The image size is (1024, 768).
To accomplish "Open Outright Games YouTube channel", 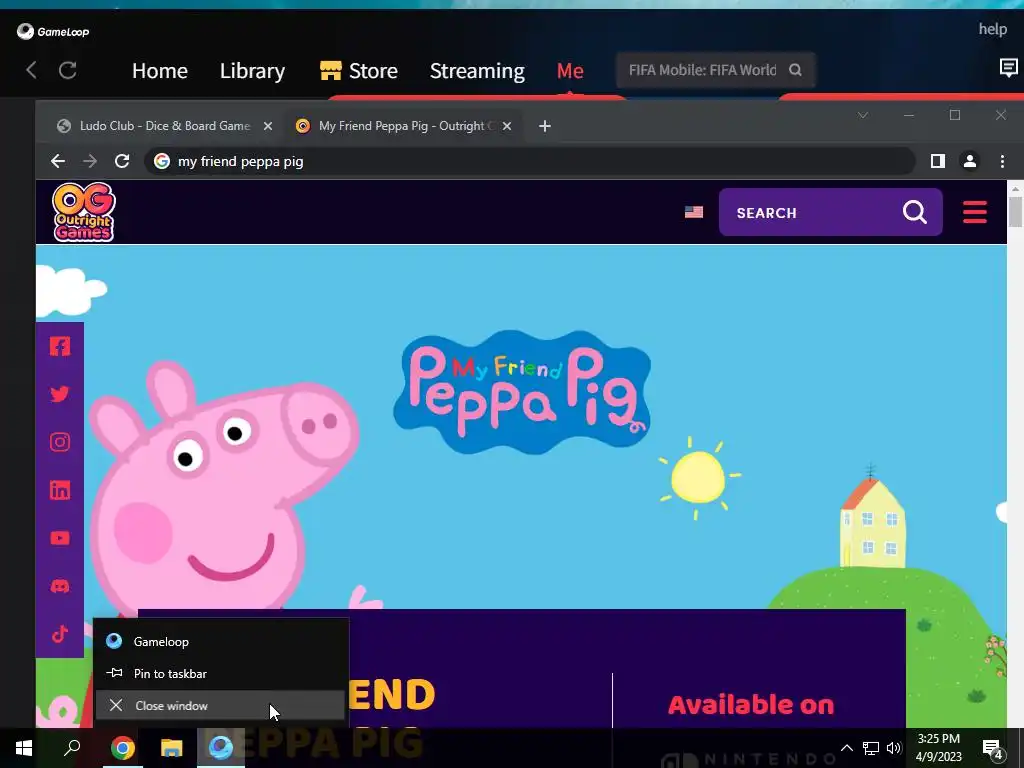I will (60, 538).
